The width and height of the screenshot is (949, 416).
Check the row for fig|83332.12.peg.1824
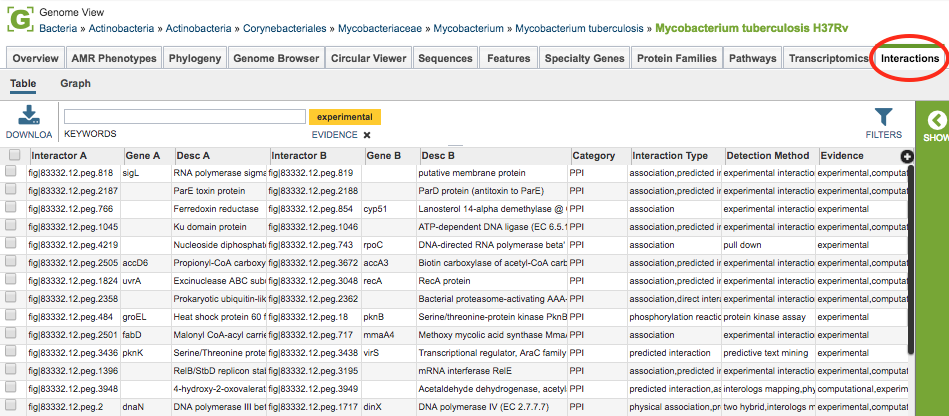[x=11, y=280]
